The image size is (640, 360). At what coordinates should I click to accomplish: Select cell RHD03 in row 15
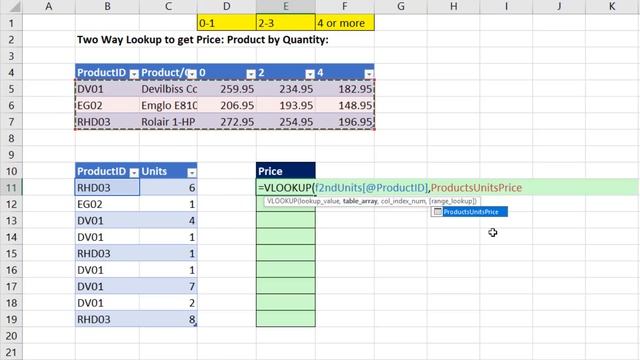pos(107,253)
